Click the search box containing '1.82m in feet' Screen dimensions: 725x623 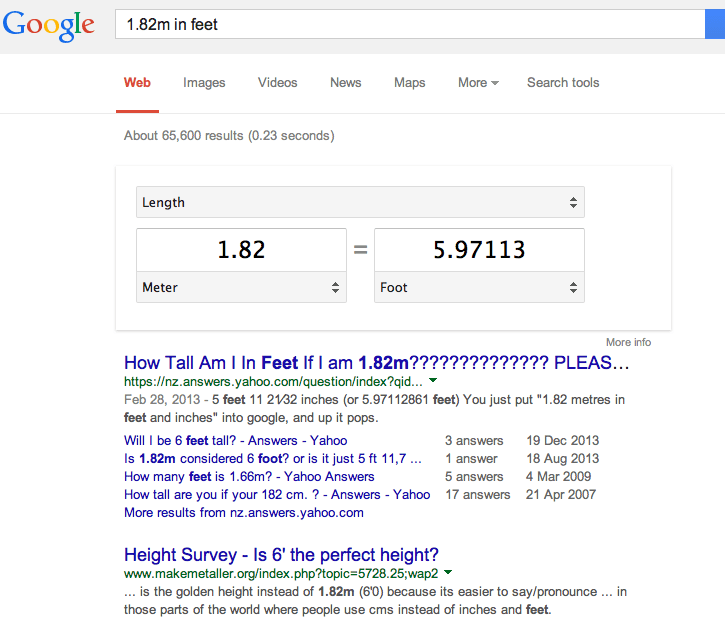410,24
